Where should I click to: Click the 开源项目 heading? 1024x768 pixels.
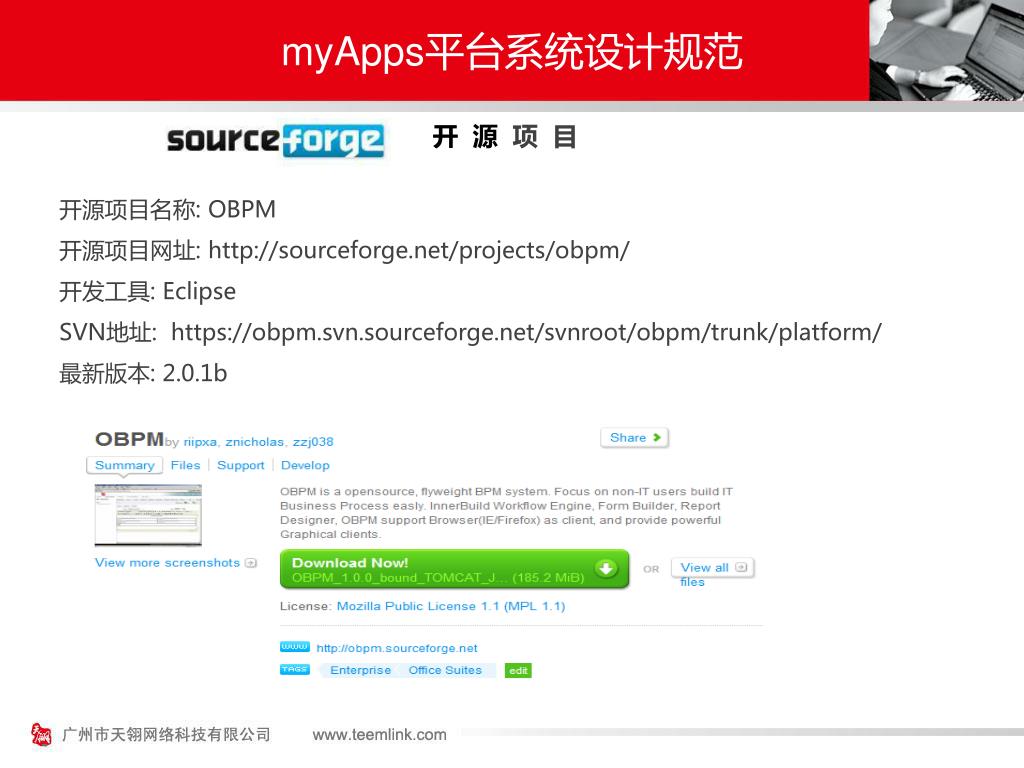(504, 137)
